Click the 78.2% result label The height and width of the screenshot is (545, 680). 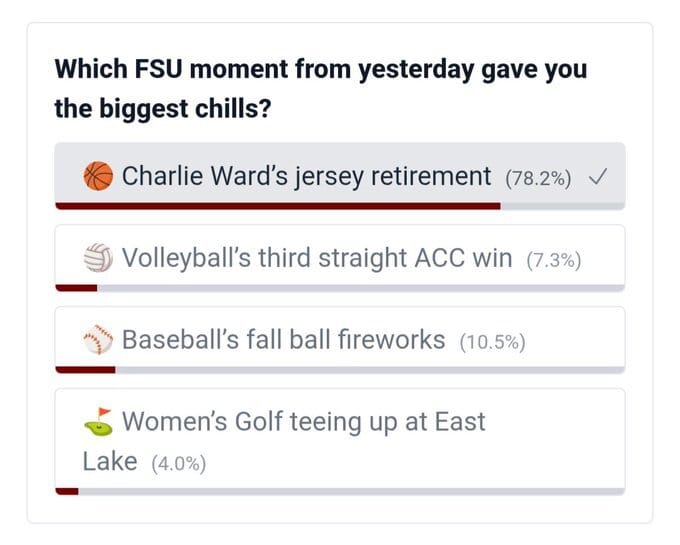[x=538, y=178]
